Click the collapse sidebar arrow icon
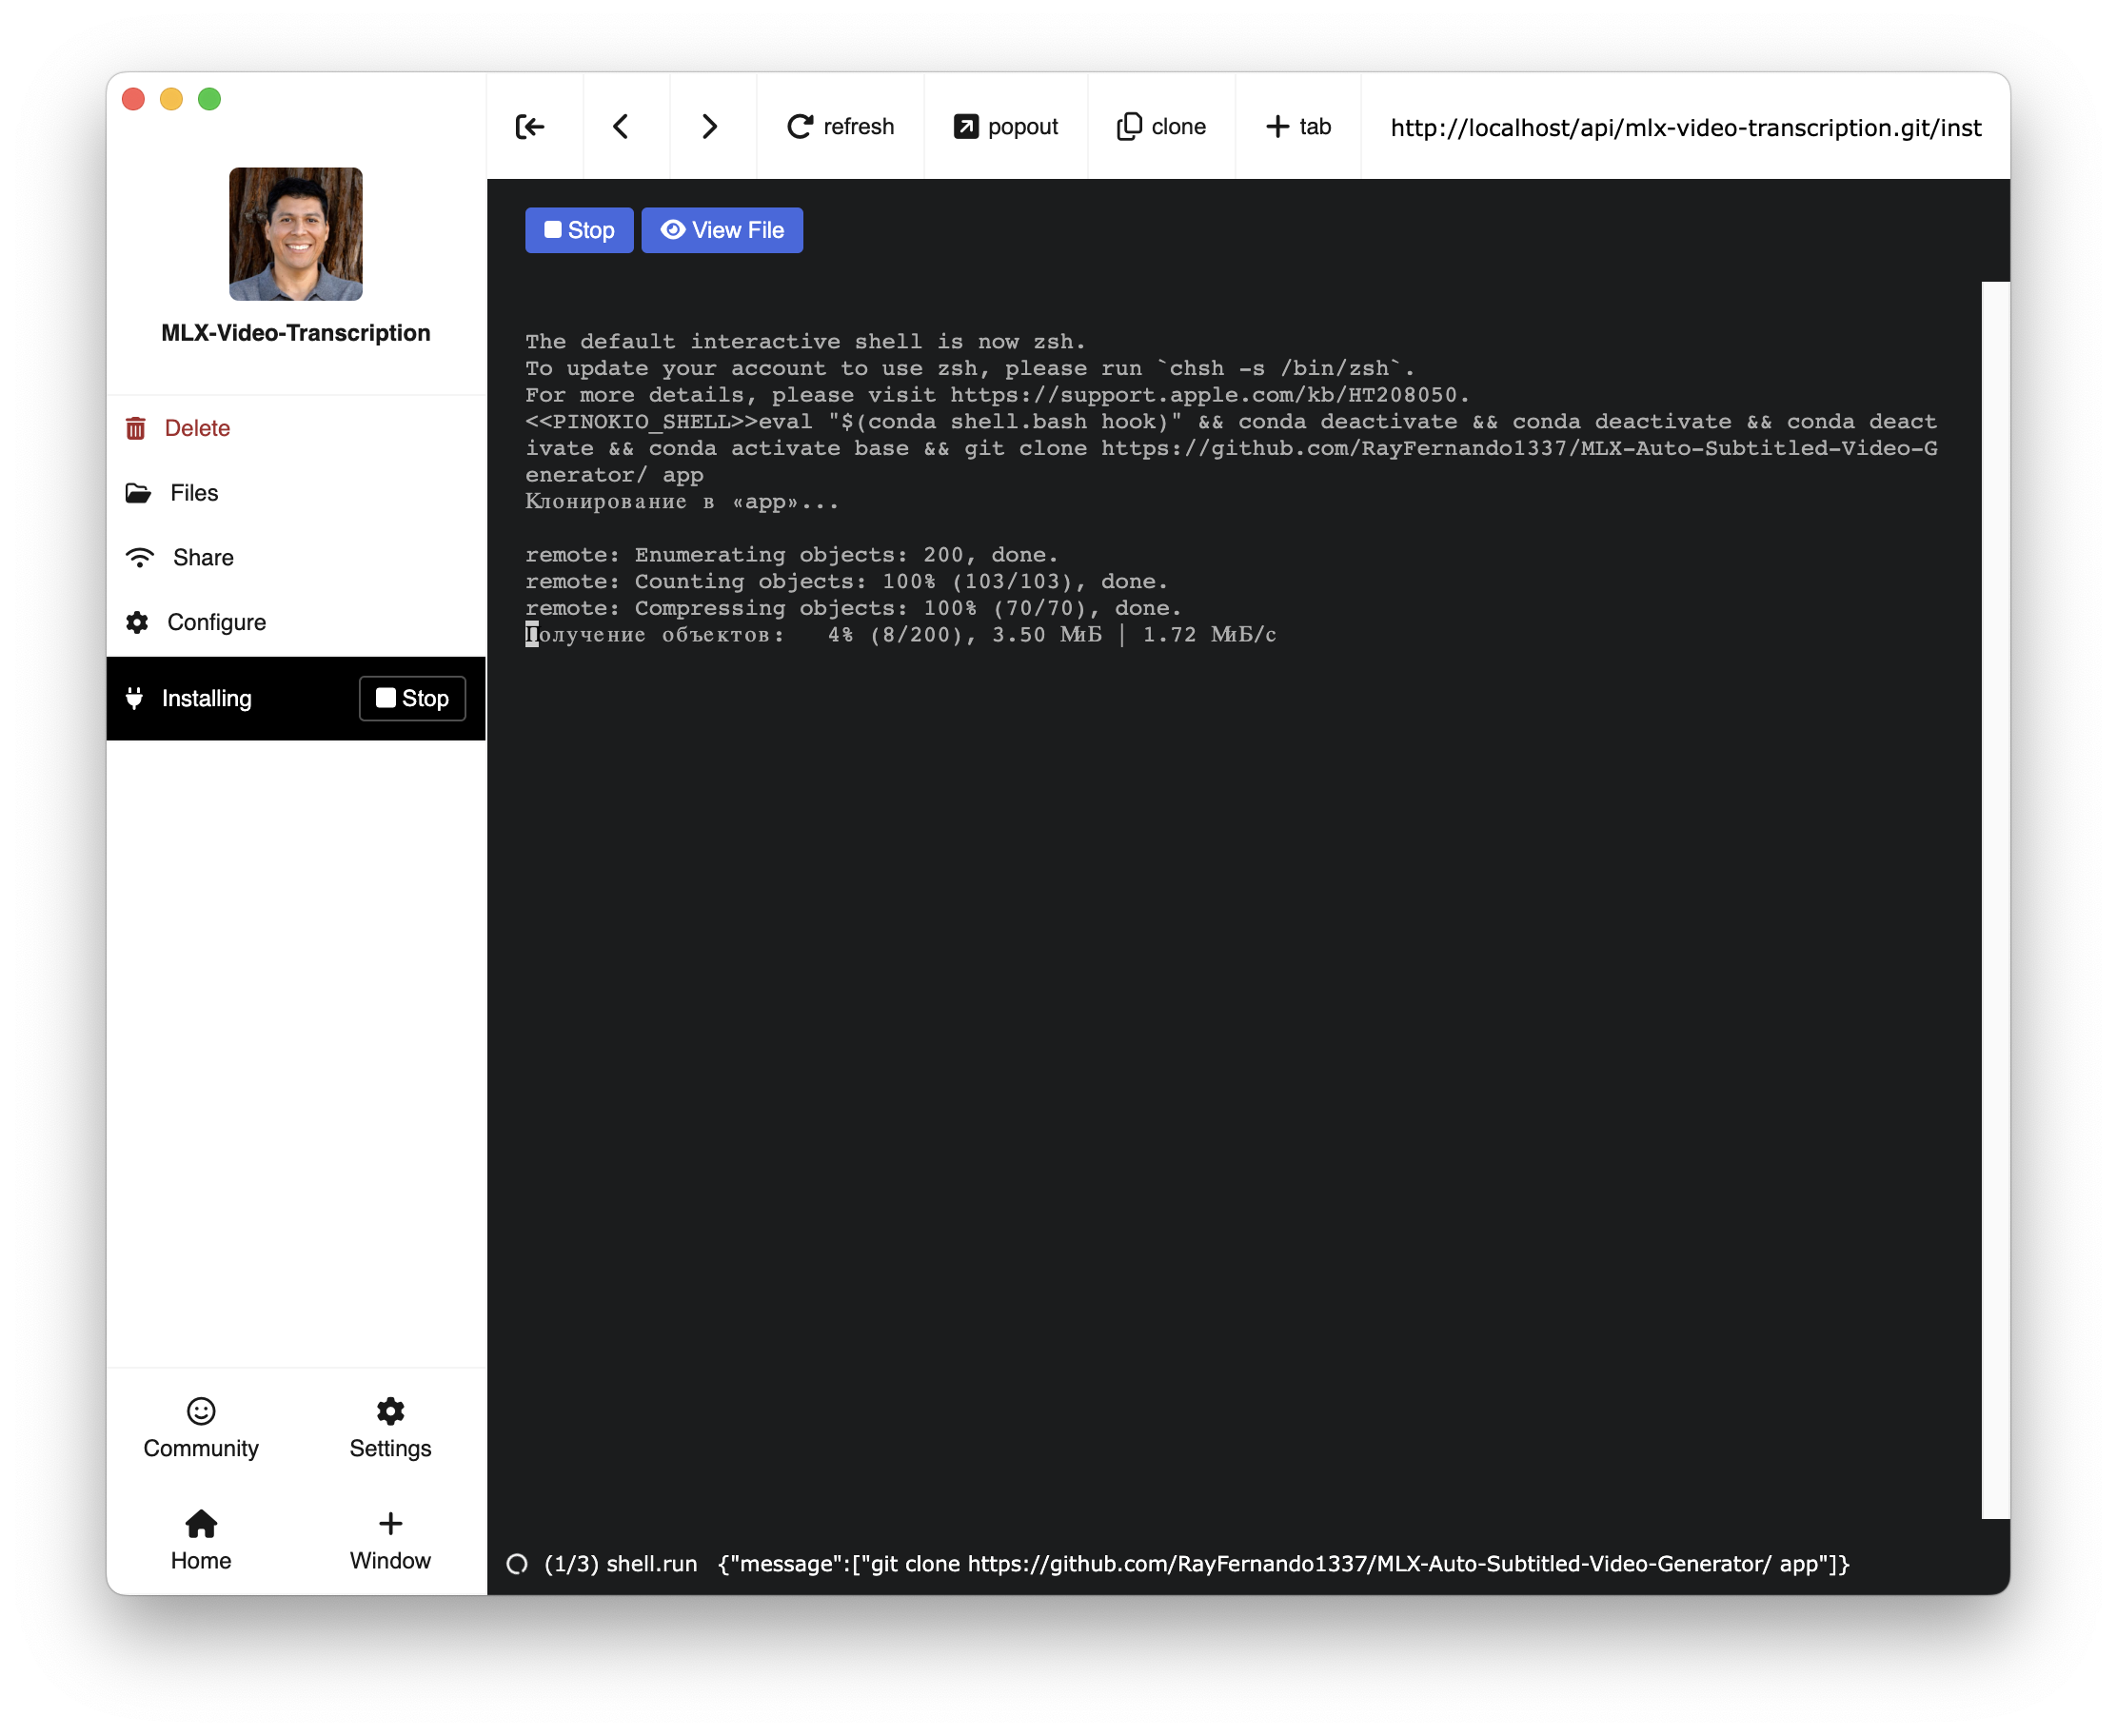2117x1736 pixels. [x=530, y=127]
